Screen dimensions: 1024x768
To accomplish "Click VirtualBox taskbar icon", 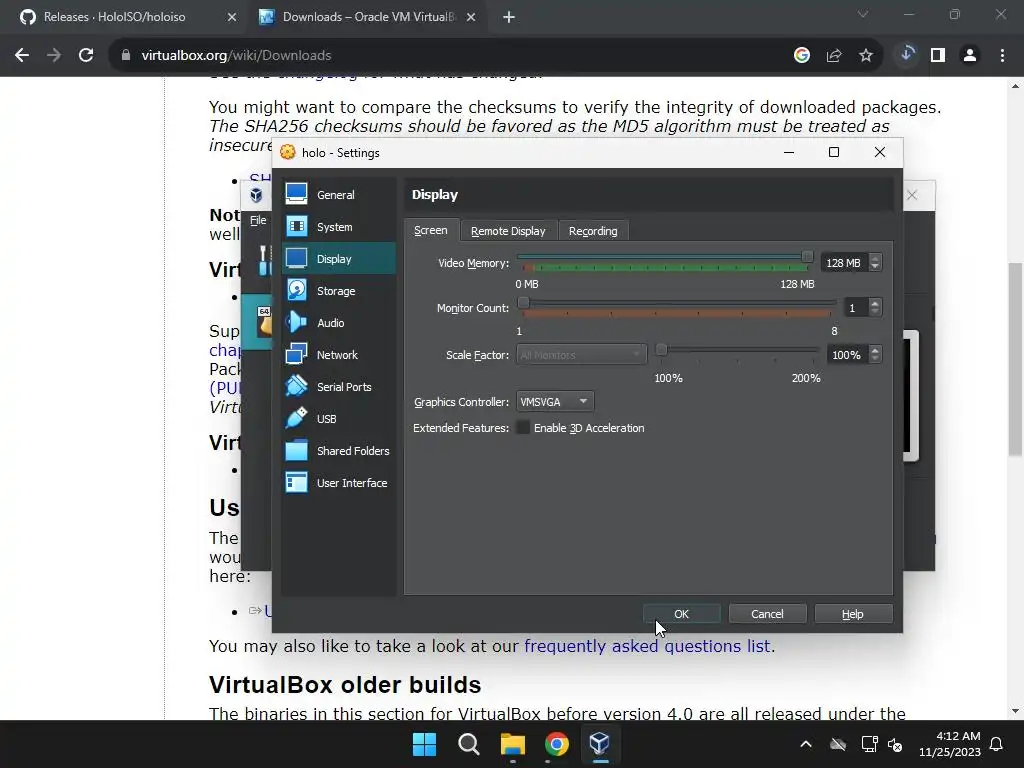I will pos(600,744).
